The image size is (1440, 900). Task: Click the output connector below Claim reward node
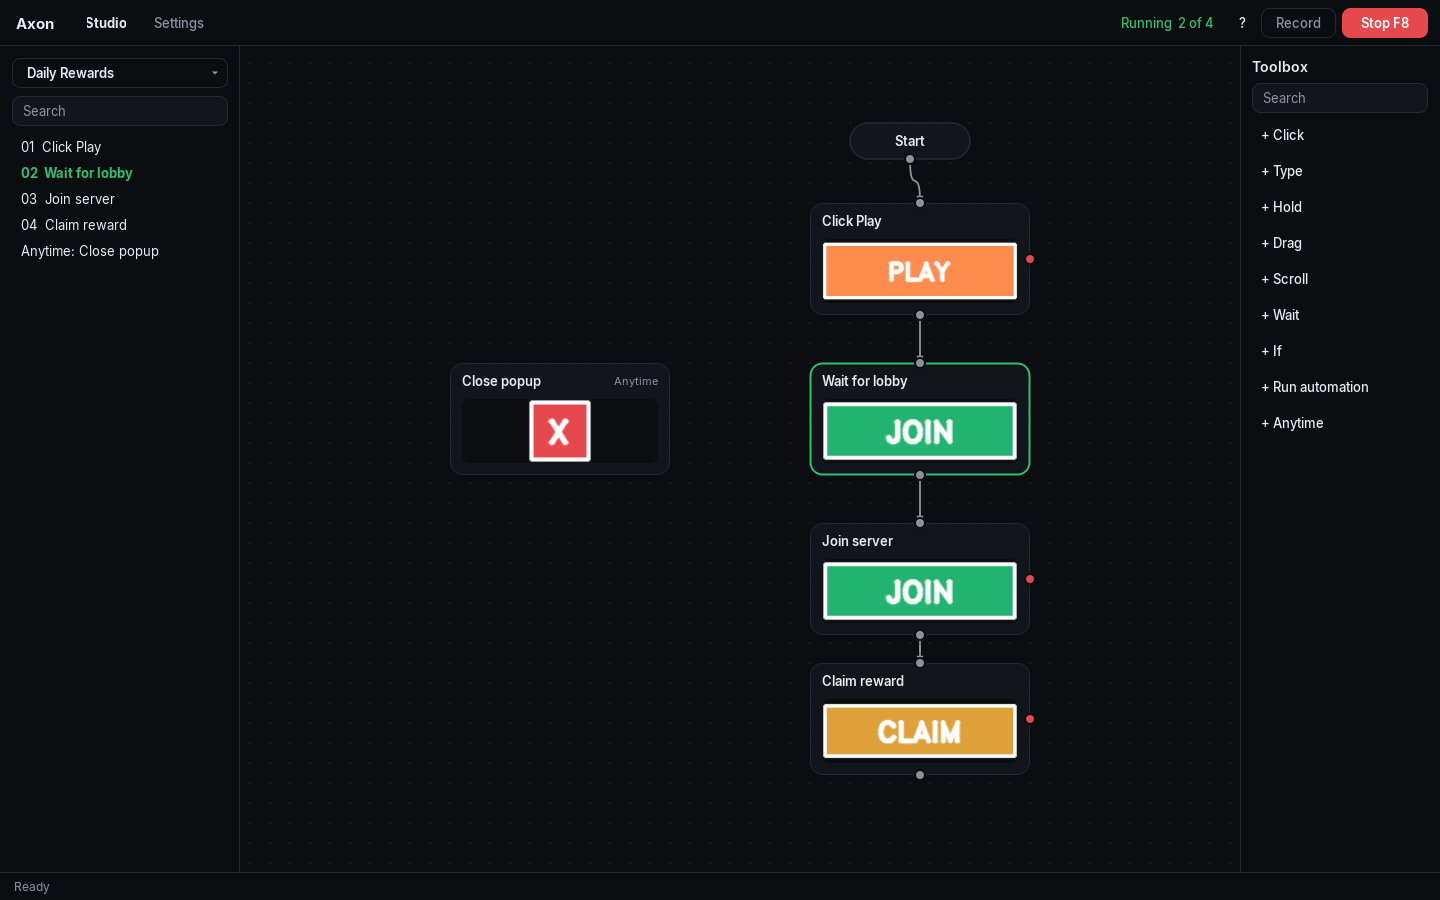920,775
